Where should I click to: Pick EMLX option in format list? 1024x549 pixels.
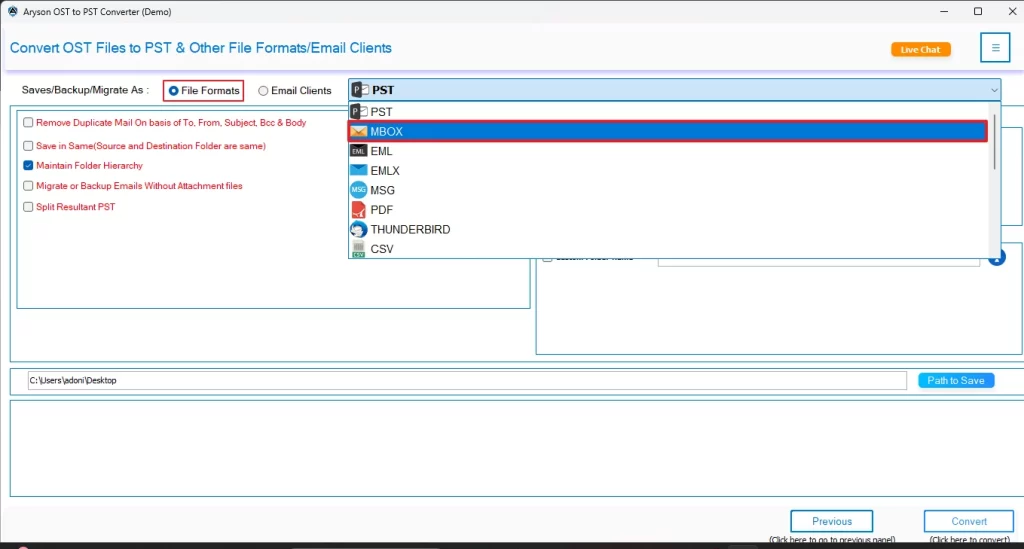(667, 170)
